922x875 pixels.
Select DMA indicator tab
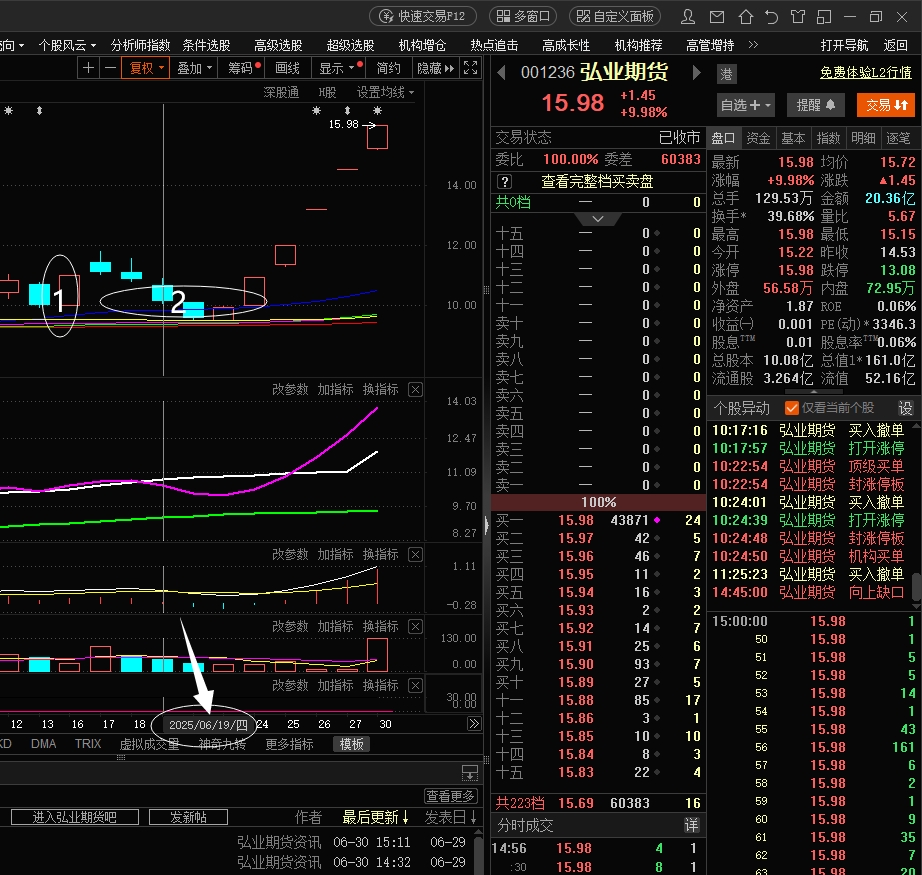click(x=44, y=744)
